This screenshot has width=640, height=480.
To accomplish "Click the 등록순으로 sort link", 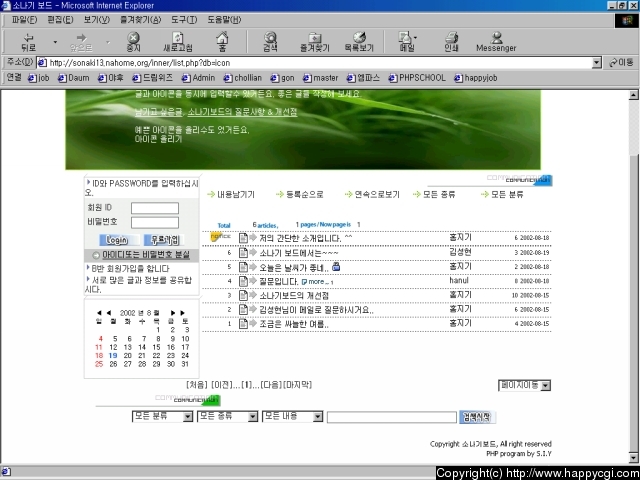I will click(304, 195).
